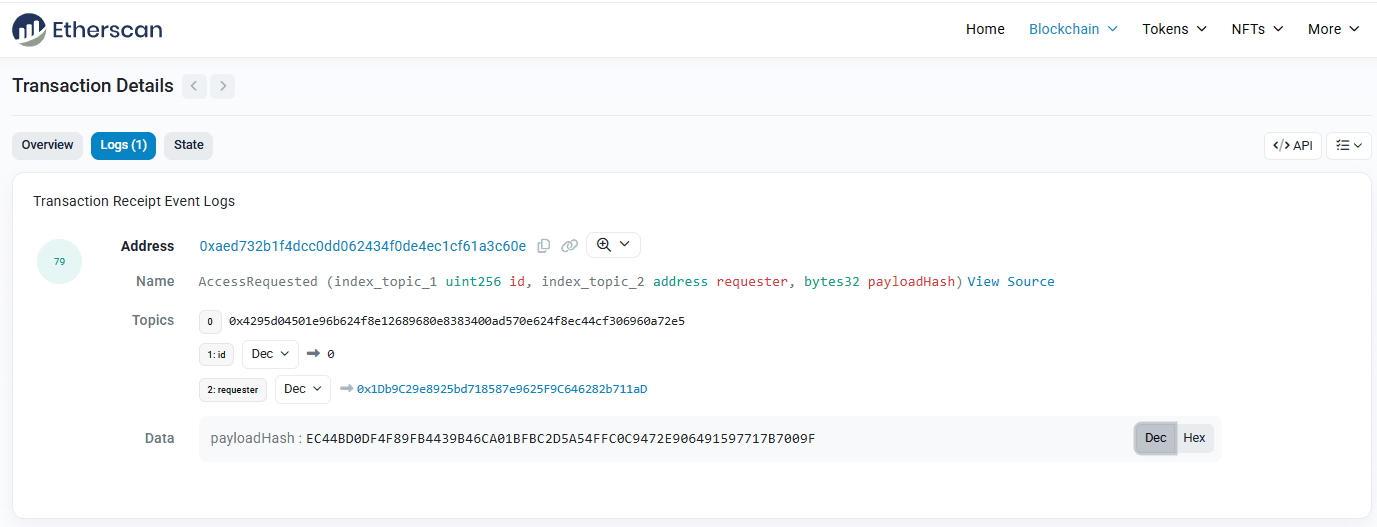Switch data display to Hex
The height and width of the screenshot is (527, 1377).
[x=1194, y=438]
